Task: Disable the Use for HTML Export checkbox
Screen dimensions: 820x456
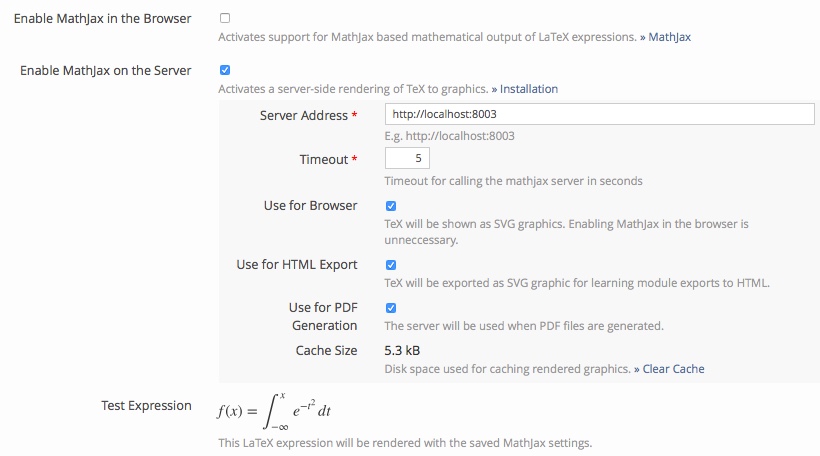Action: pos(391,265)
